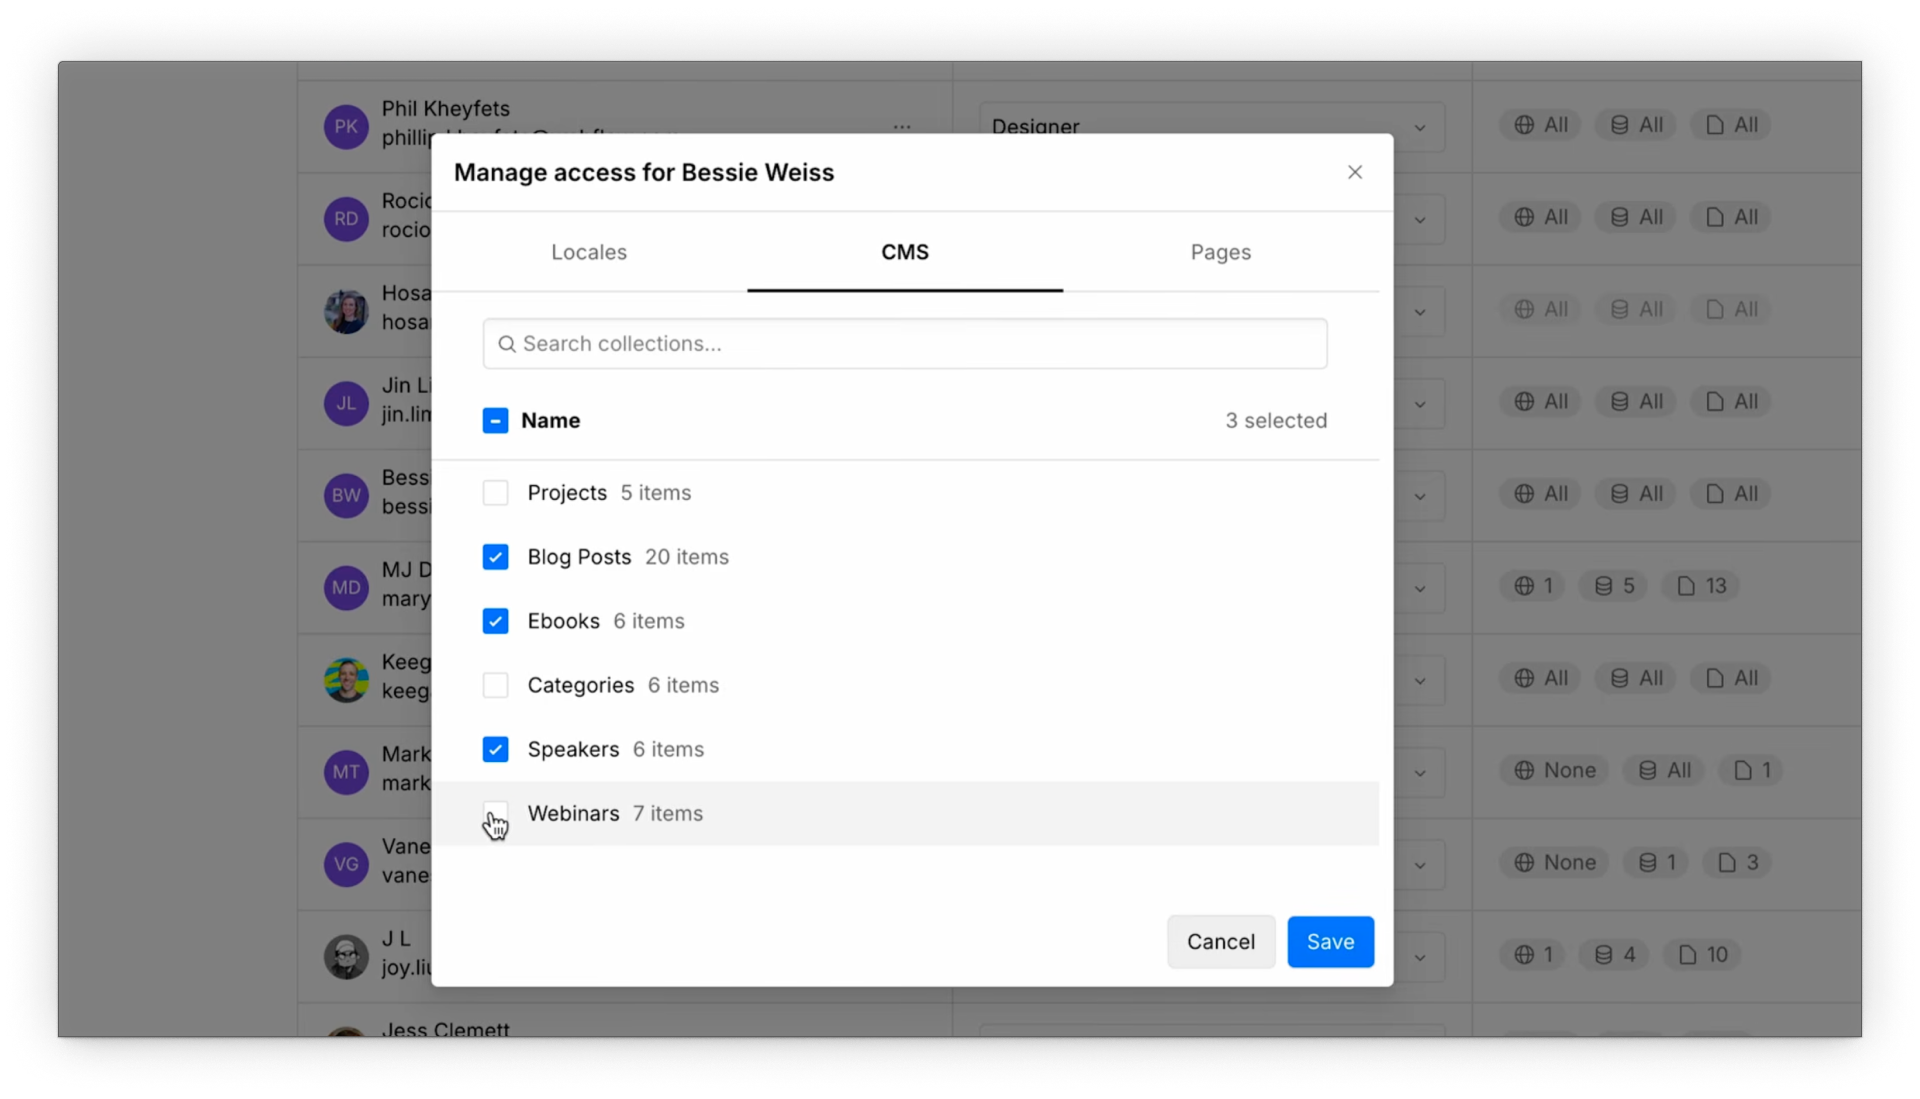Close the Manage access dialog

(1354, 172)
